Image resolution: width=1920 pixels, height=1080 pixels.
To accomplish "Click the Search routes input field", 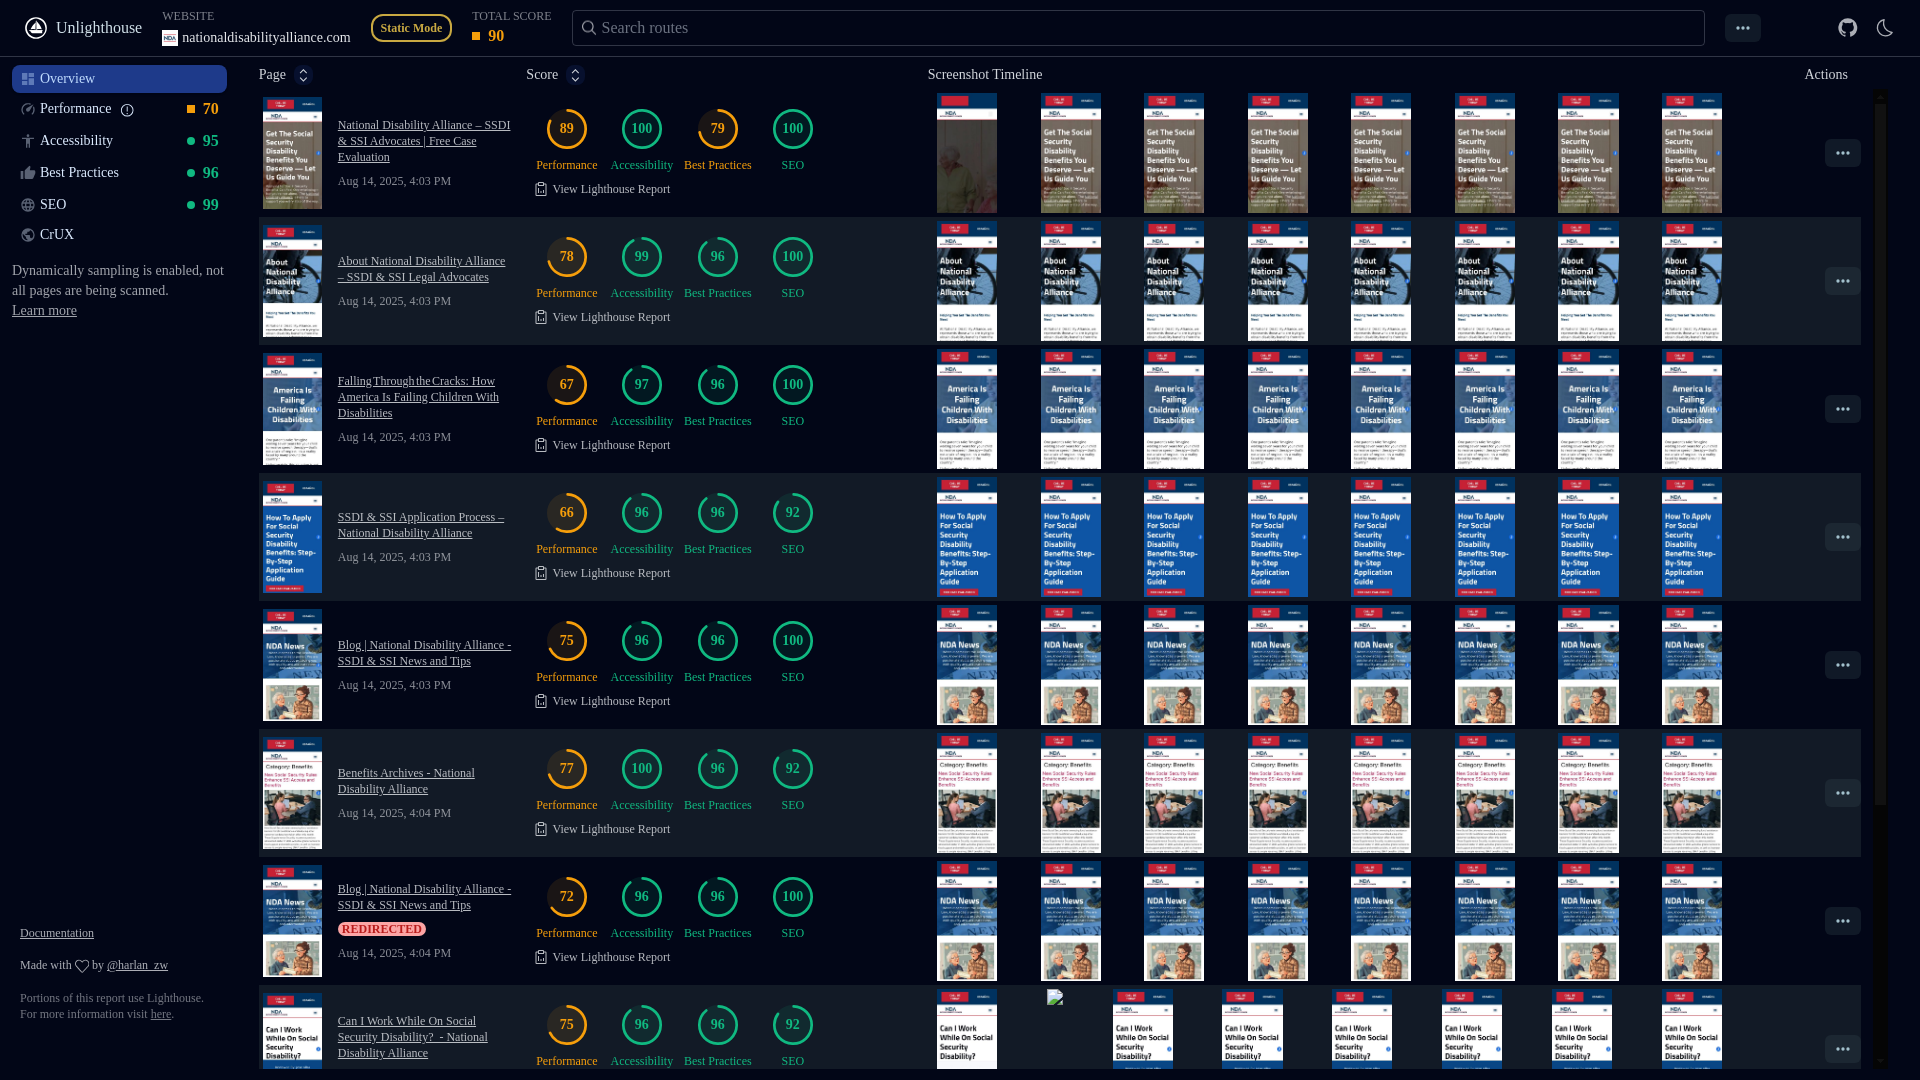I will [1138, 28].
